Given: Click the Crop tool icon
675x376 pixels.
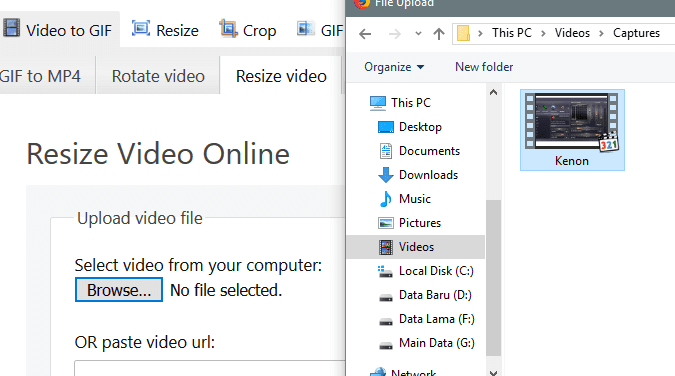Looking at the screenshot, I should (228, 28).
